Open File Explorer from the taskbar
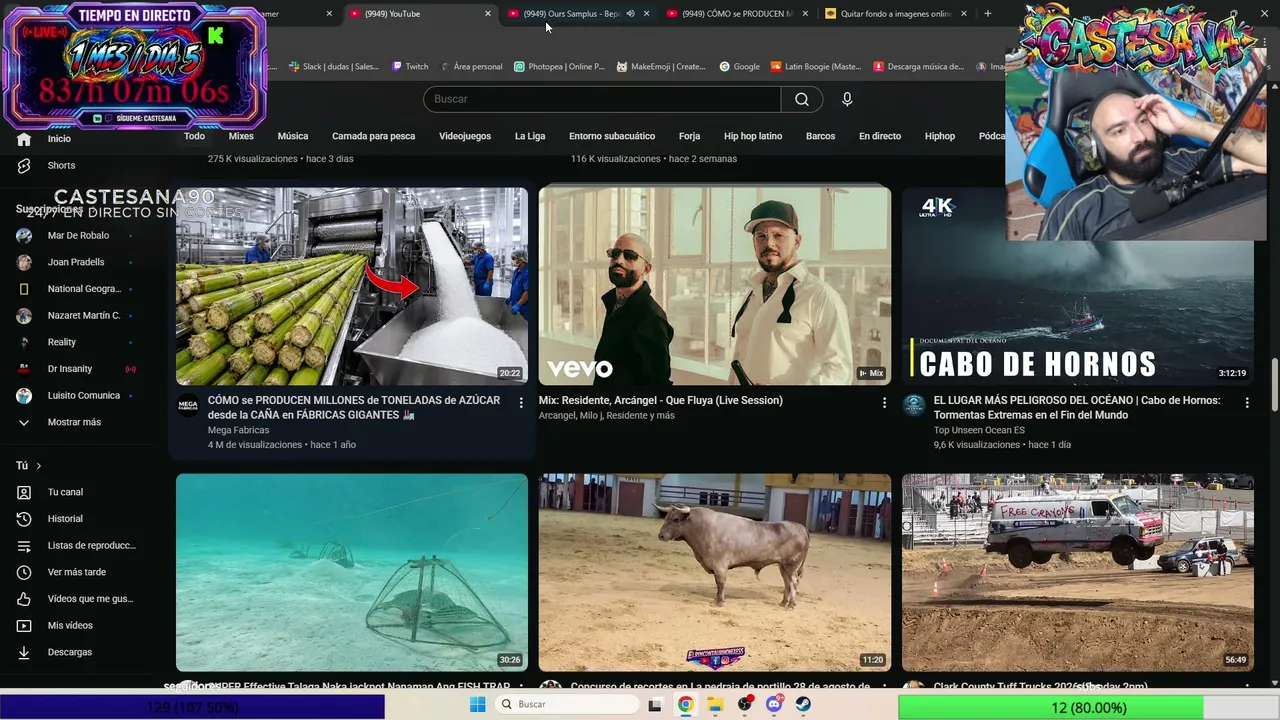1280x720 pixels. [715, 704]
